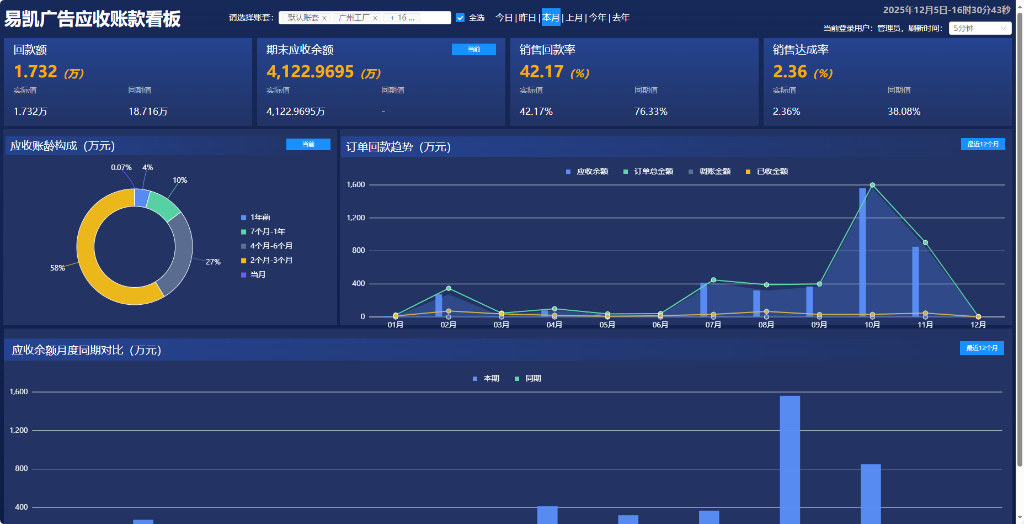The image size is (1024, 524).
Task: Toggle the 2个月-3个月 legend entry
Action: (x=266, y=260)
